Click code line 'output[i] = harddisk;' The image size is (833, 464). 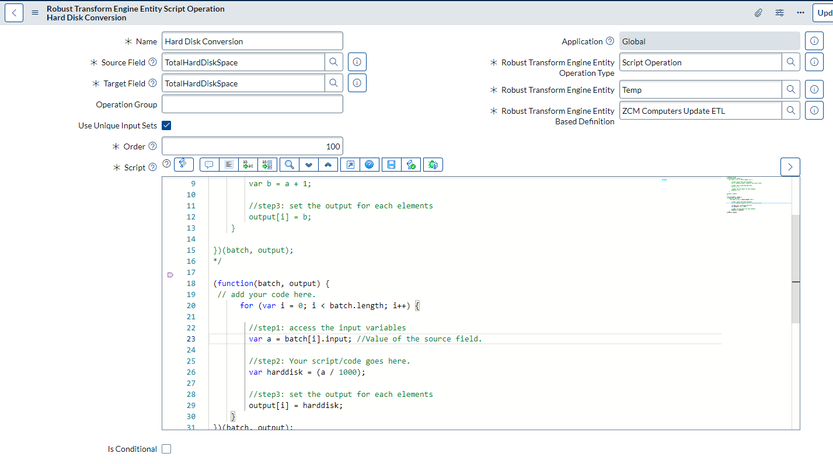pyautogui.click(x=296, y=405)
